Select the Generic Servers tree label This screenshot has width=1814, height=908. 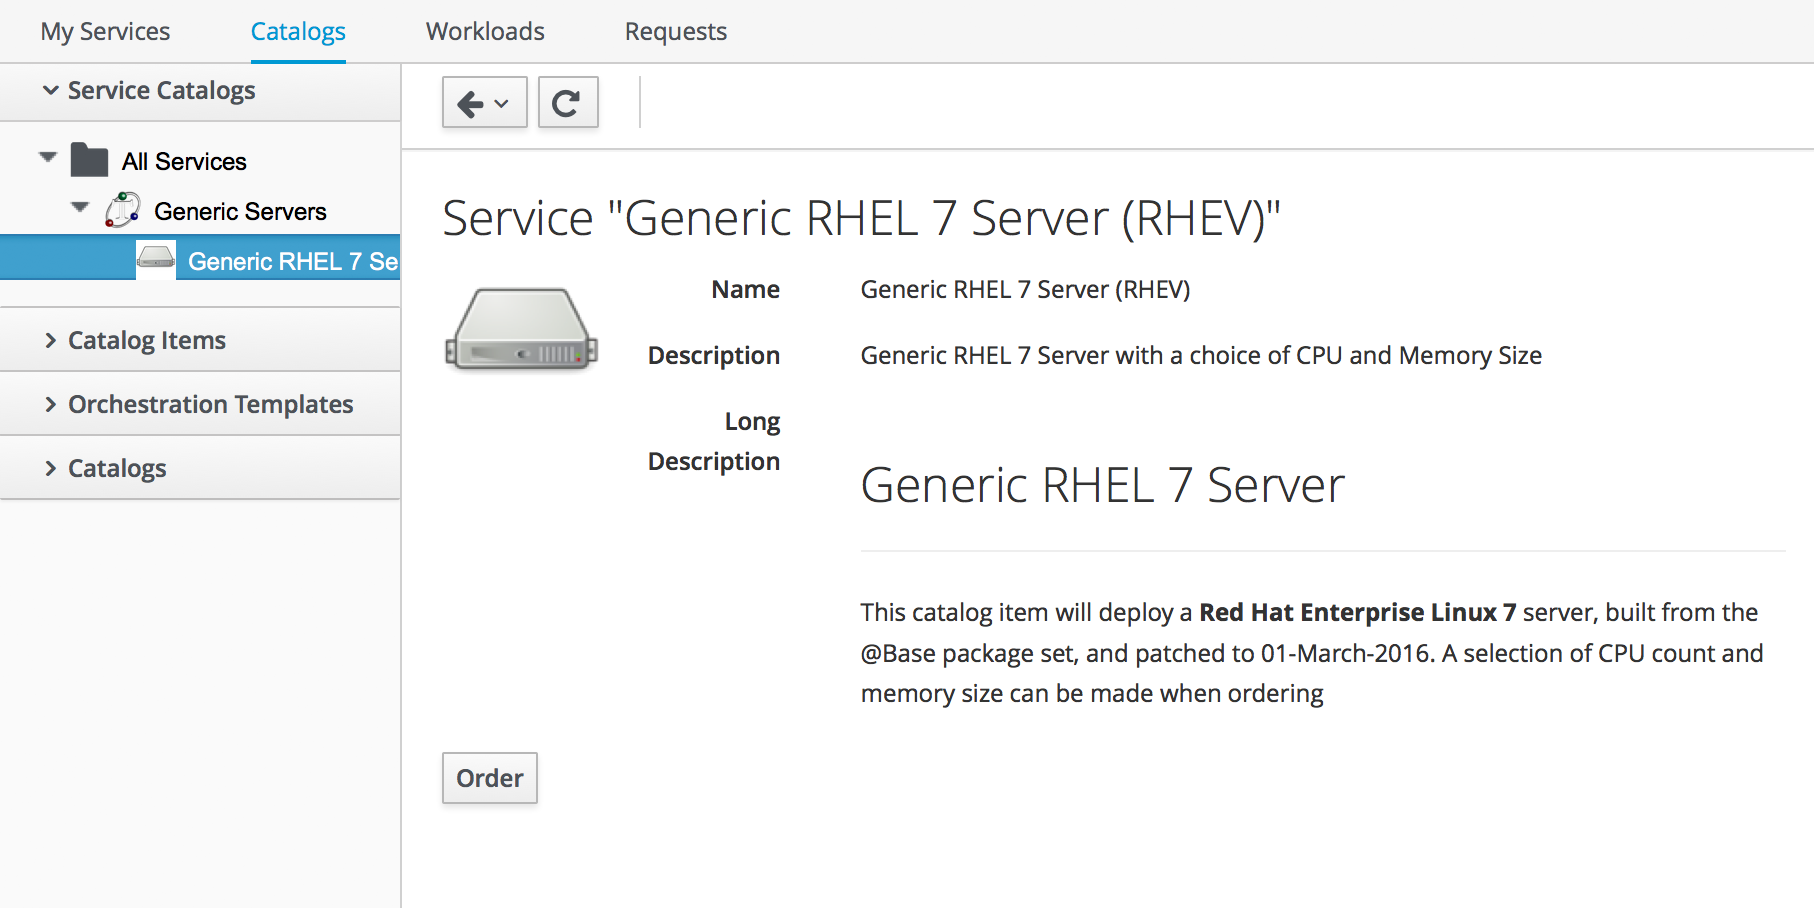(240, 212)
